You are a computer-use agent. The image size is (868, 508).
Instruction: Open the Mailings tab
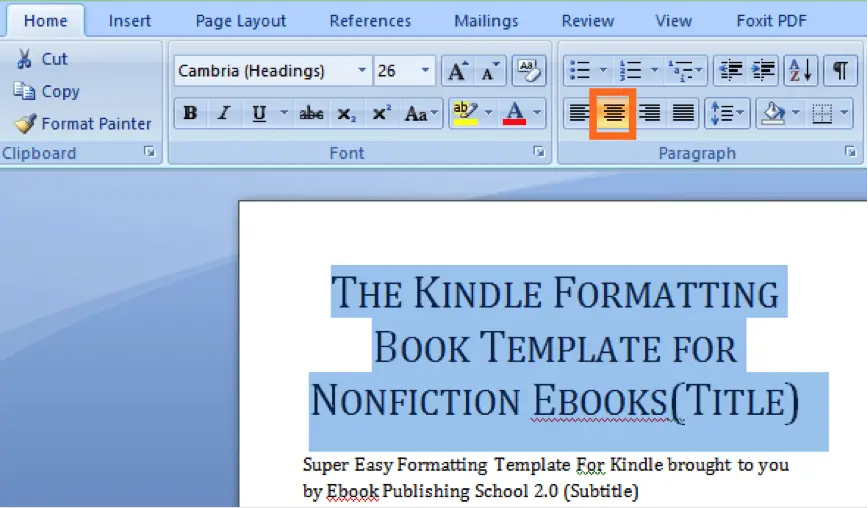coord(486,21)
